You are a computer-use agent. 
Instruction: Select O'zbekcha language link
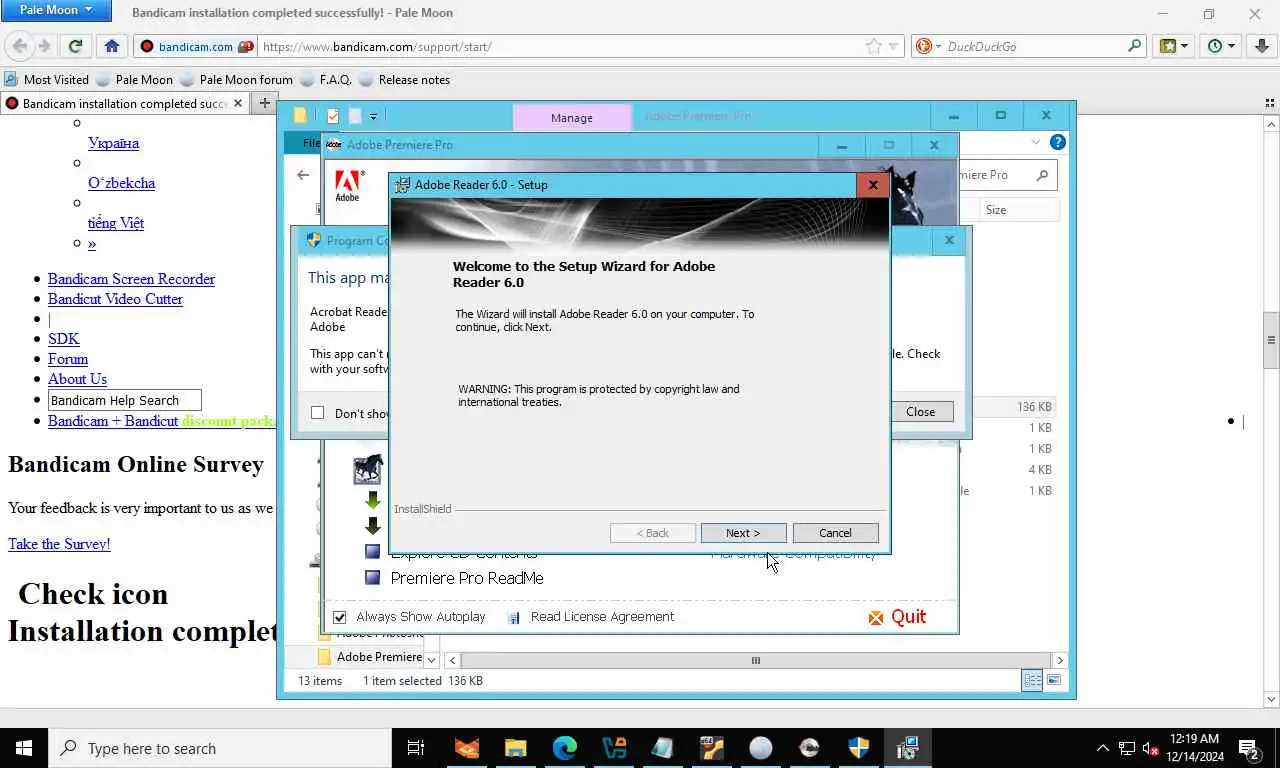point(121,183)
